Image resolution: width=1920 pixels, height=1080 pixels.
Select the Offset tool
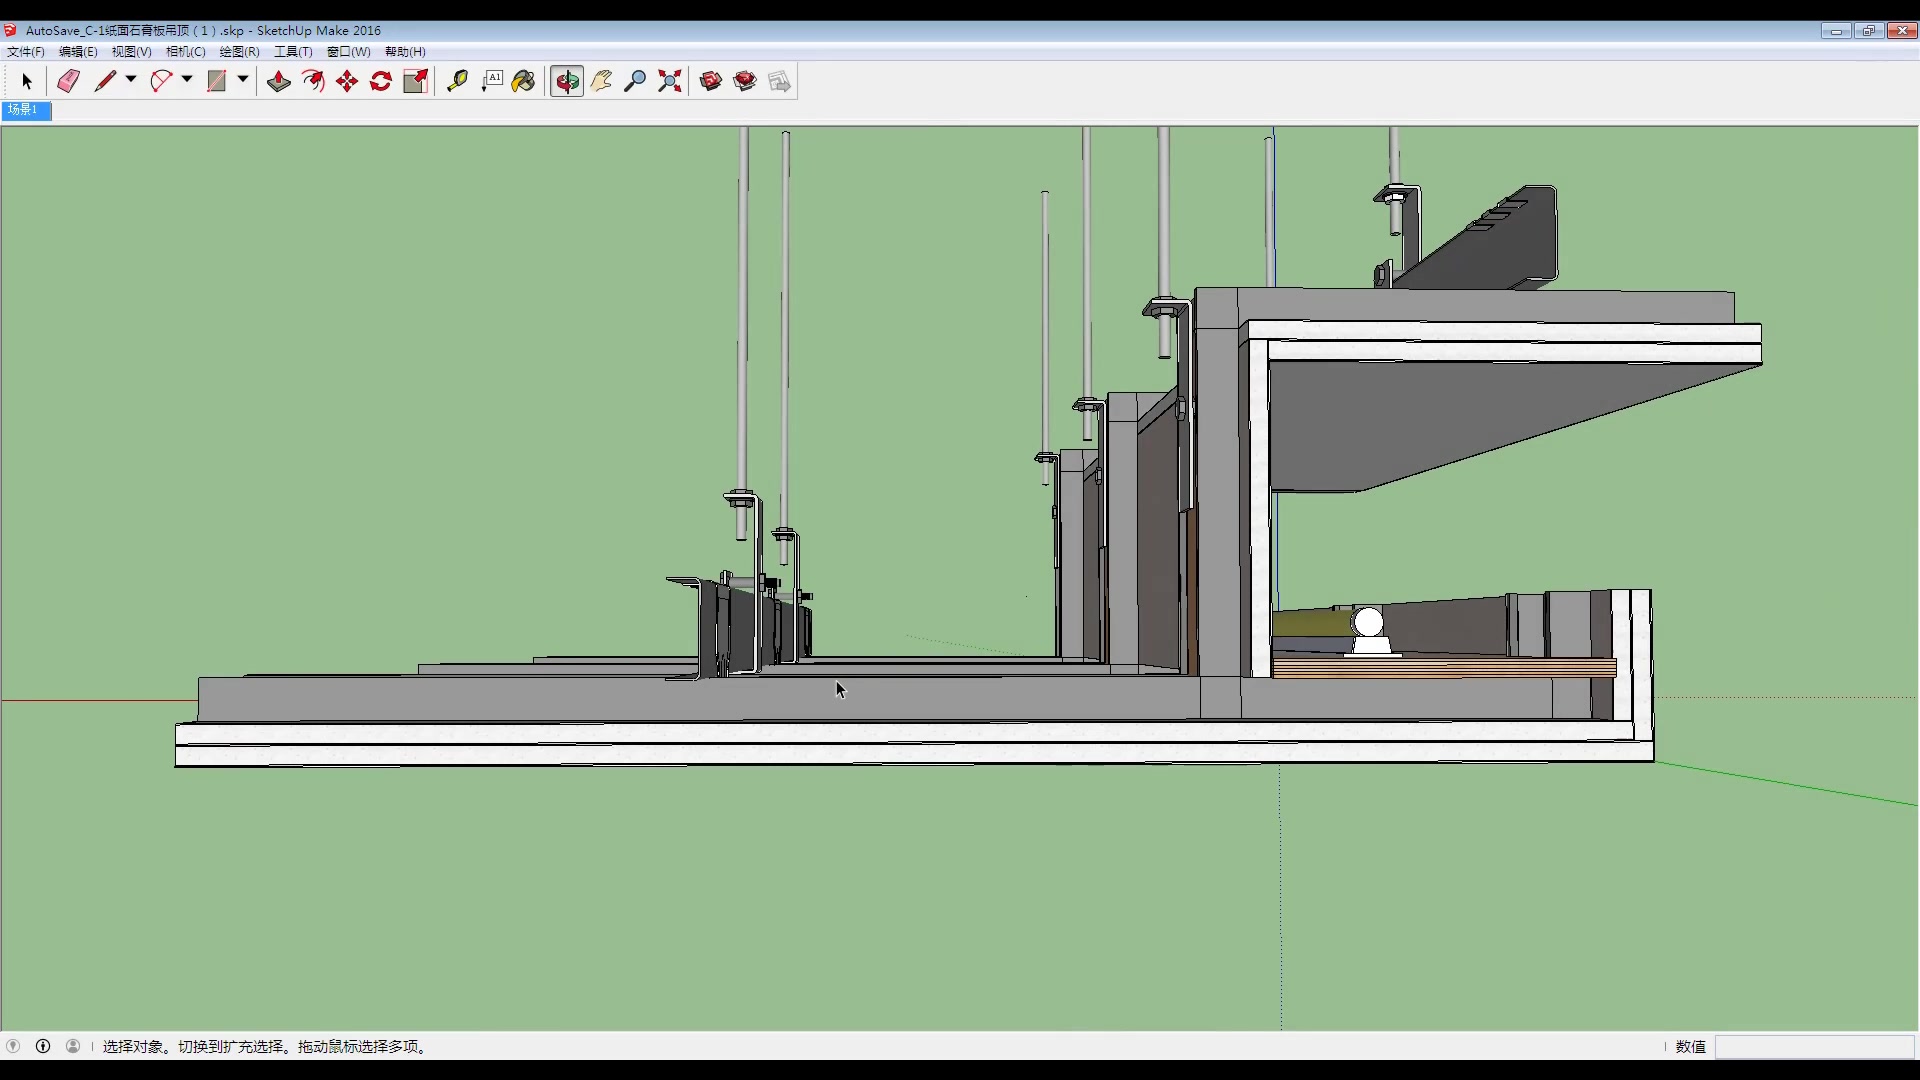[x=313, y=82]
